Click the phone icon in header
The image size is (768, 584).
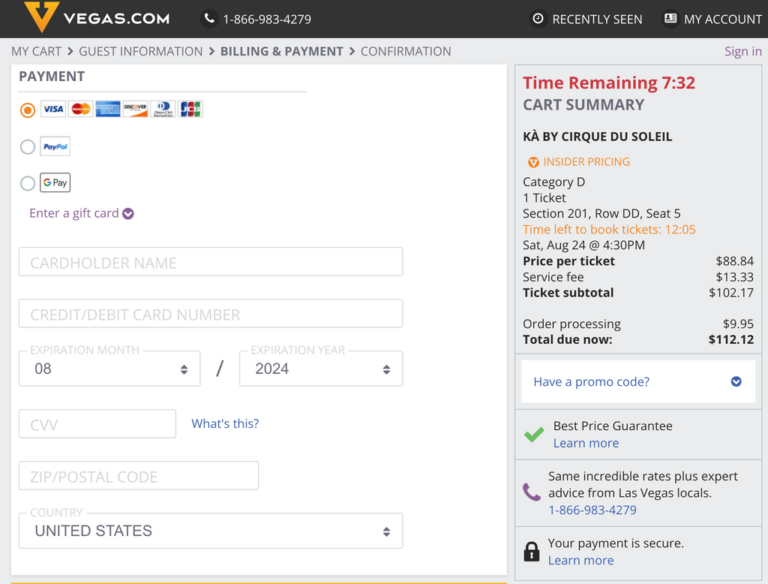[x=209, y=19]
